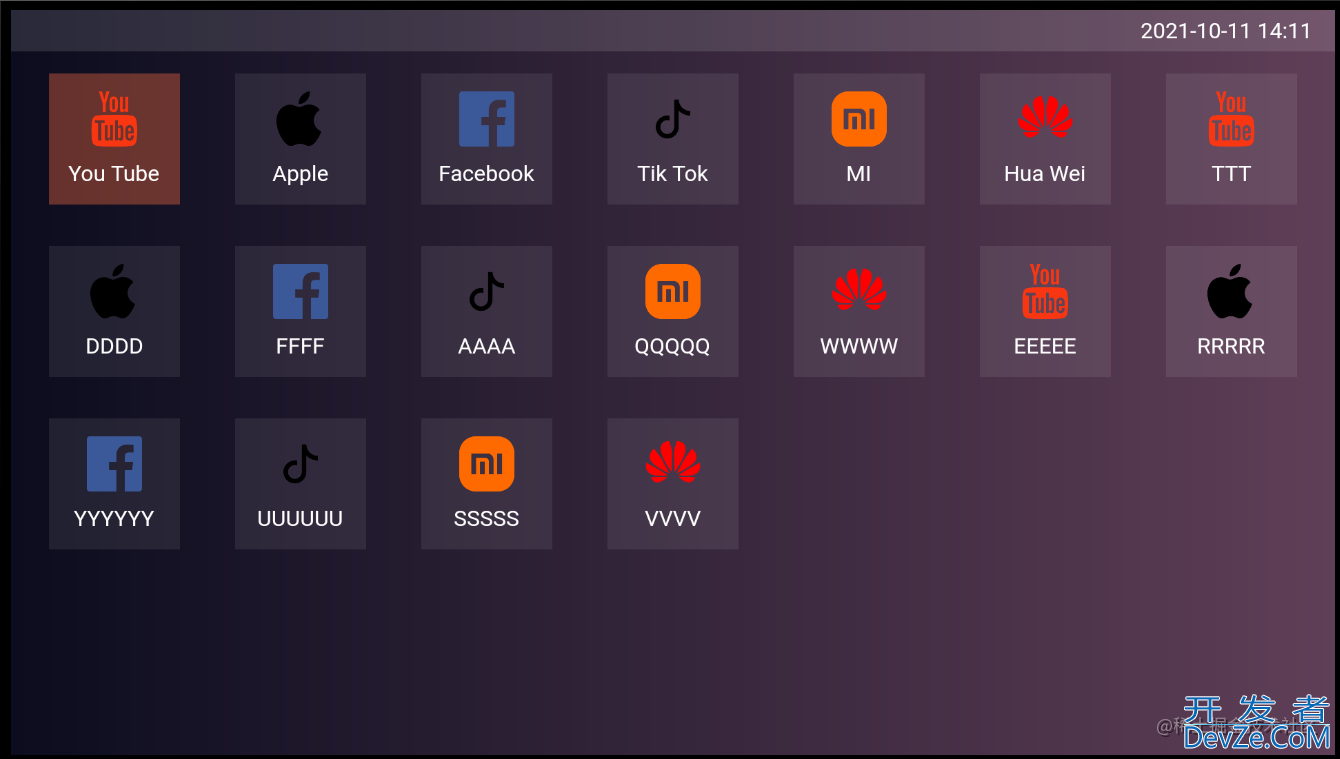Open the You Tube app tile

tap(114, 139)
